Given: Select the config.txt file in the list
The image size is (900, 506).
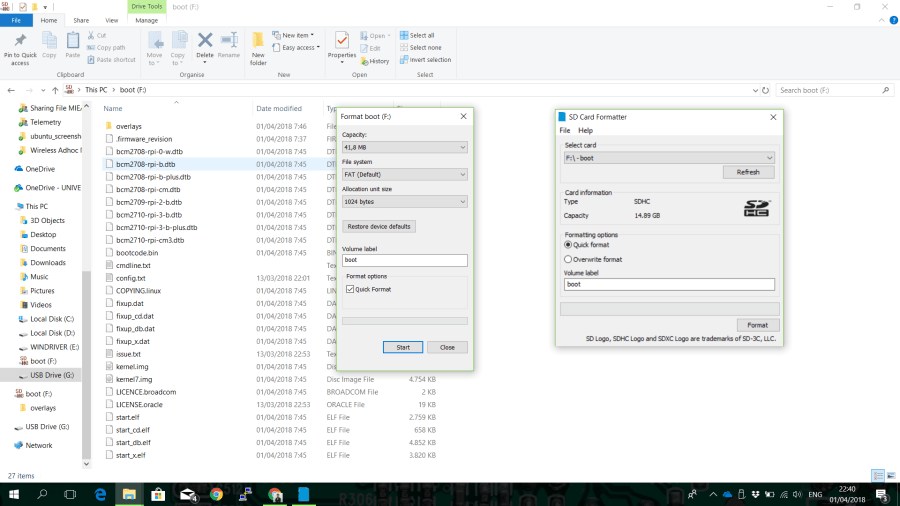Looking at the screenshot, I should point(131,278).
